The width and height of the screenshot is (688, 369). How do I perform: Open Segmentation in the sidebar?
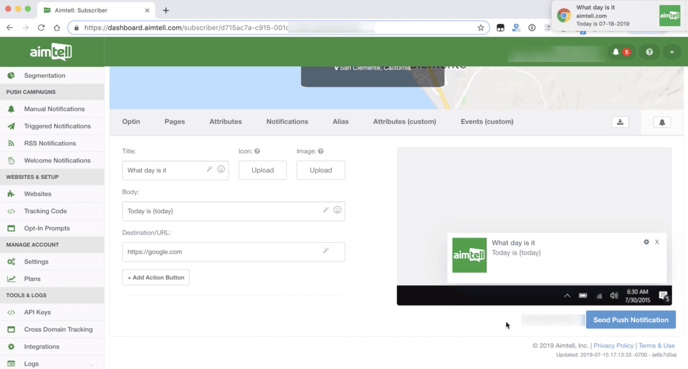tap(44, 75)
